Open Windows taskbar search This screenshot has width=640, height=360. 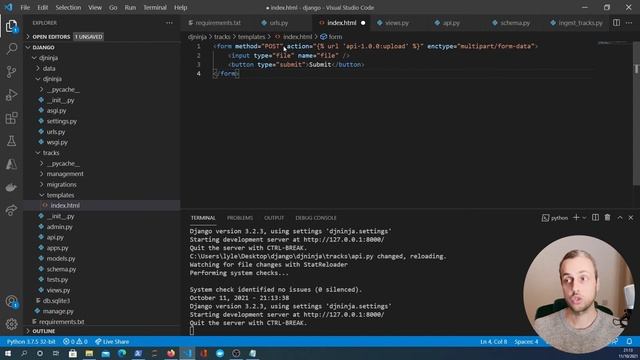tap(24, 353)
